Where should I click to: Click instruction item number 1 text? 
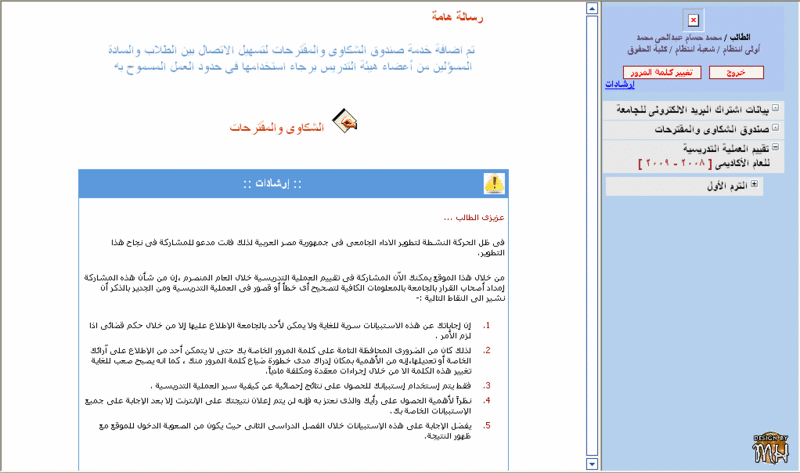[280, 331]
